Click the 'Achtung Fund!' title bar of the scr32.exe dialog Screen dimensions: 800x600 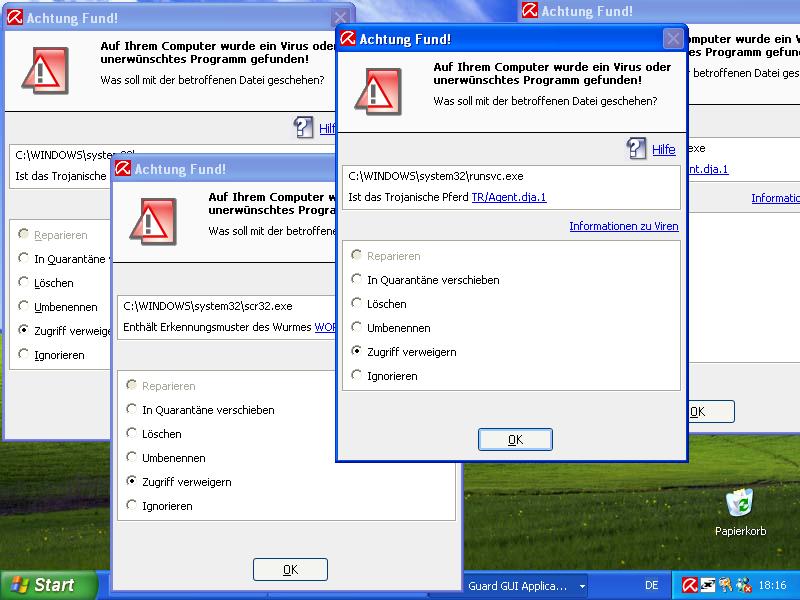[224, 168]
